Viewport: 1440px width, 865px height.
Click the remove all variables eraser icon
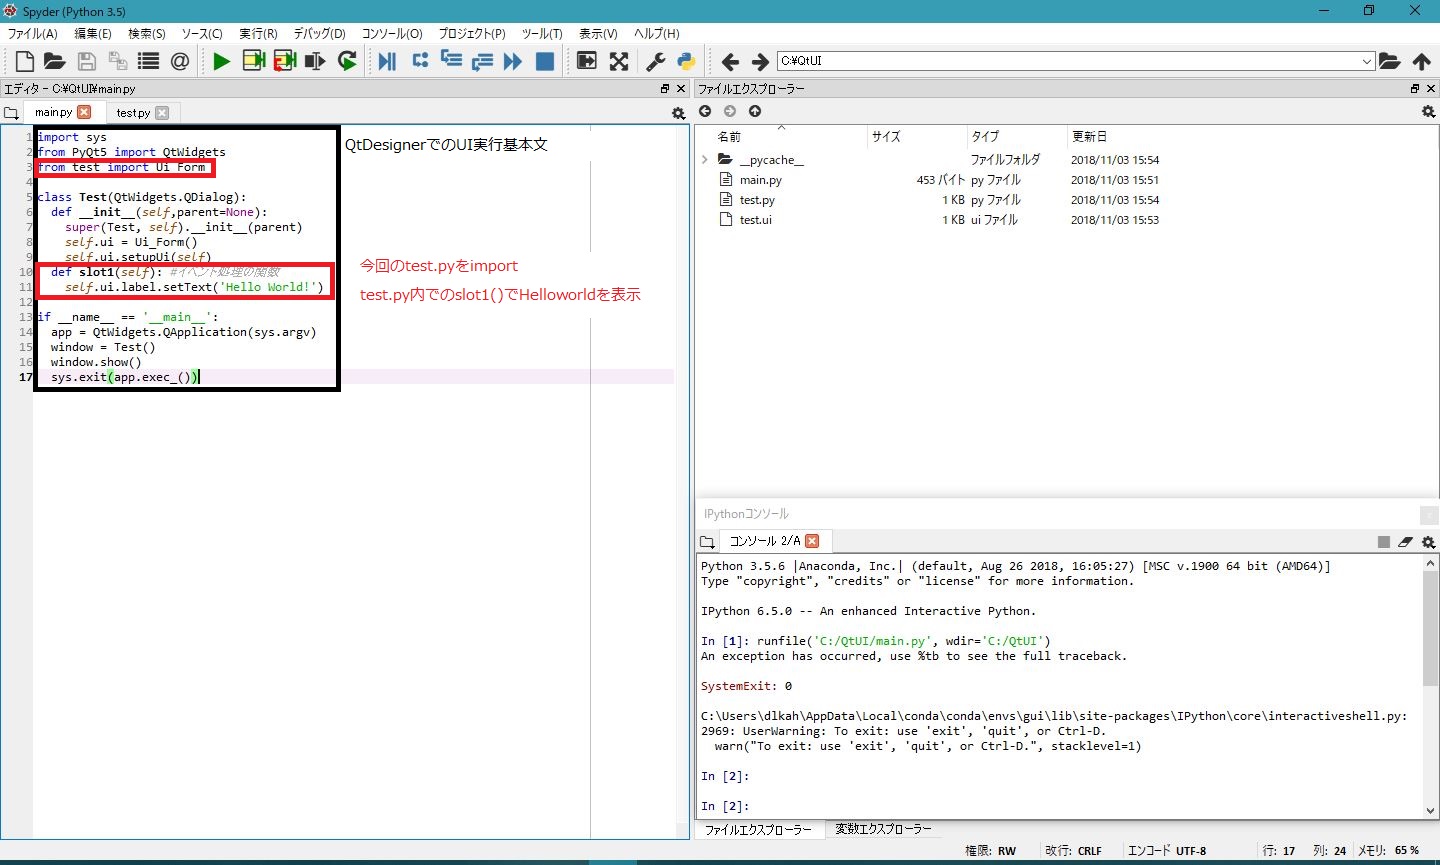click(1404, 541)
